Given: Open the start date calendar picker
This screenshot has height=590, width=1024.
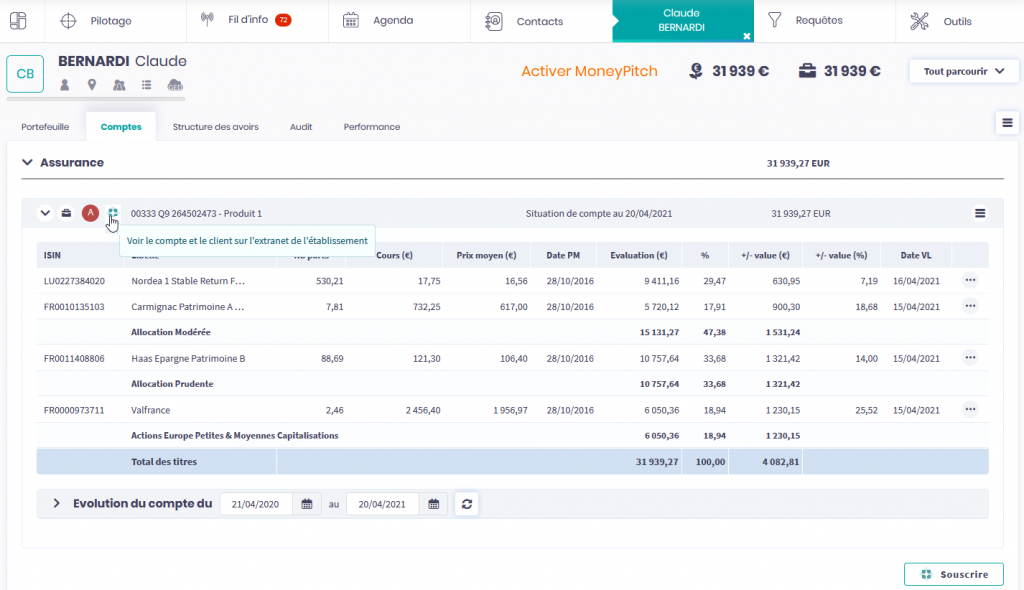Looking at the screenshot, I should coord(307,504).
